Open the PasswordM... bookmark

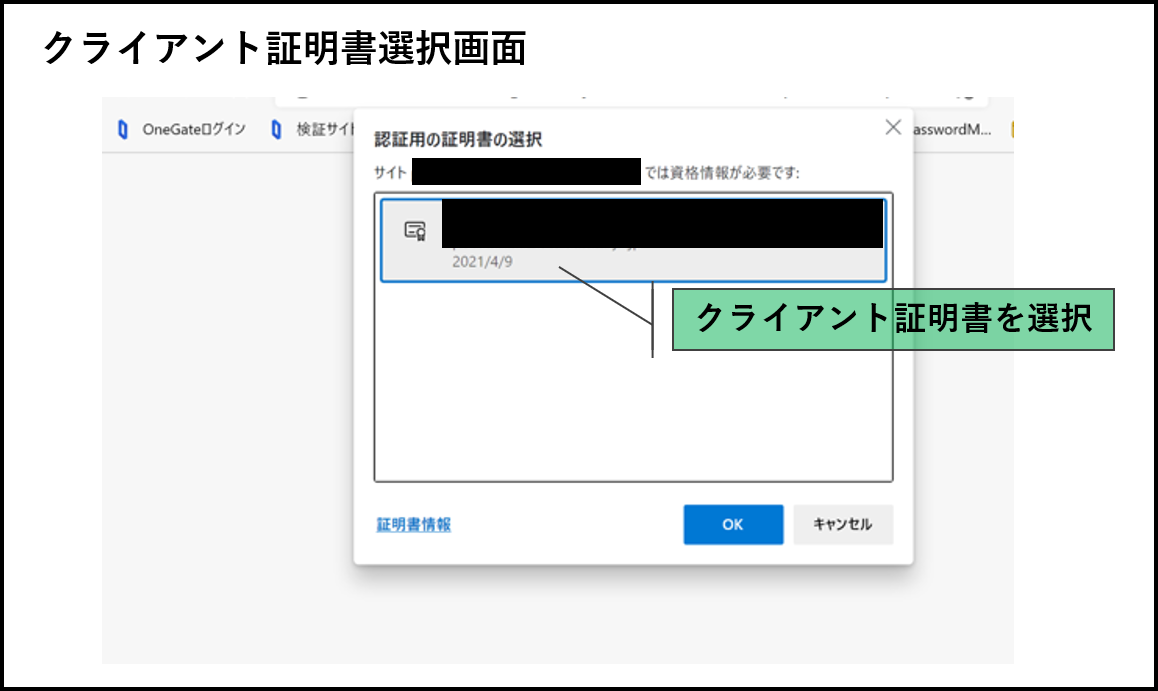[x=951, y=130]
